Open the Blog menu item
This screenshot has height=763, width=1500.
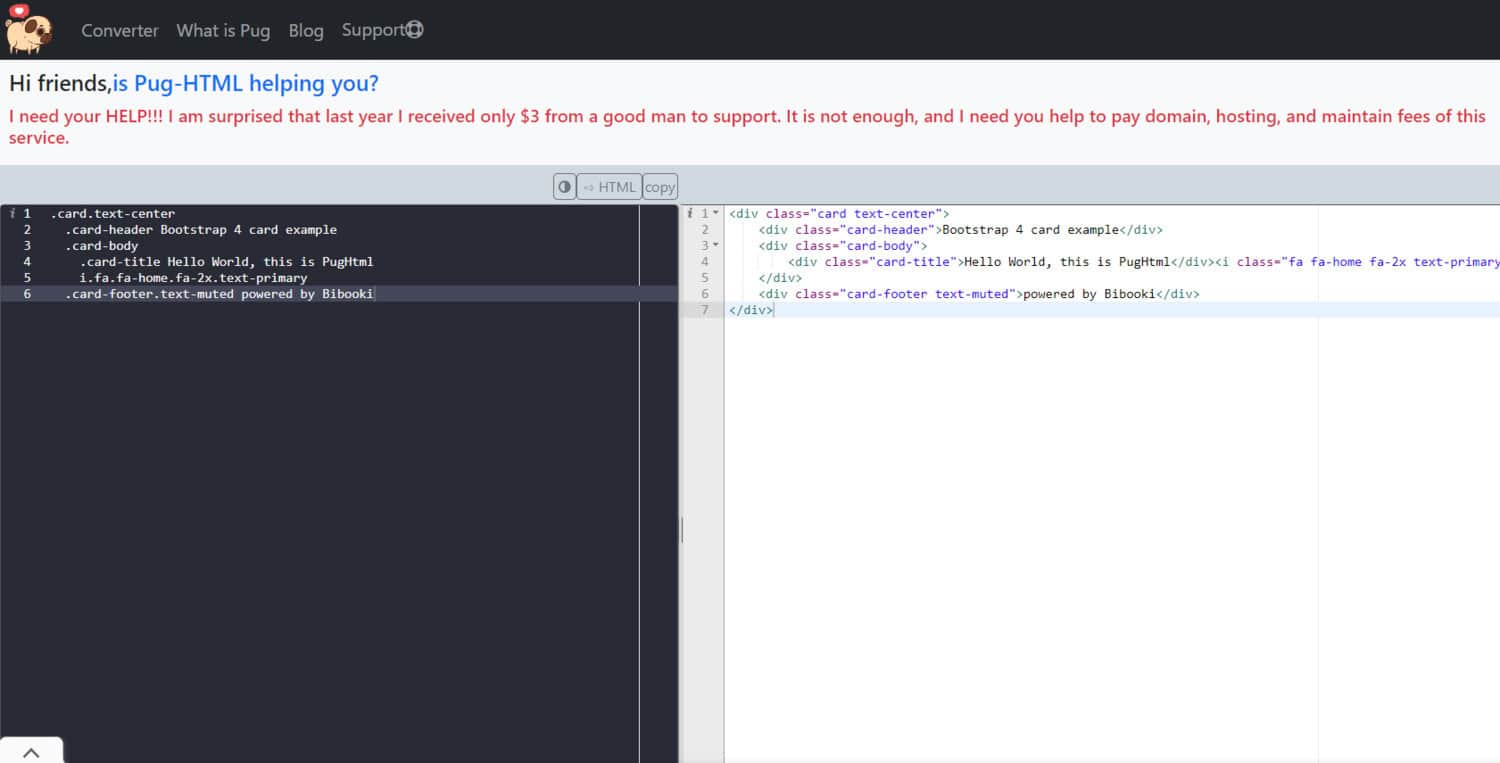[306, 30]
